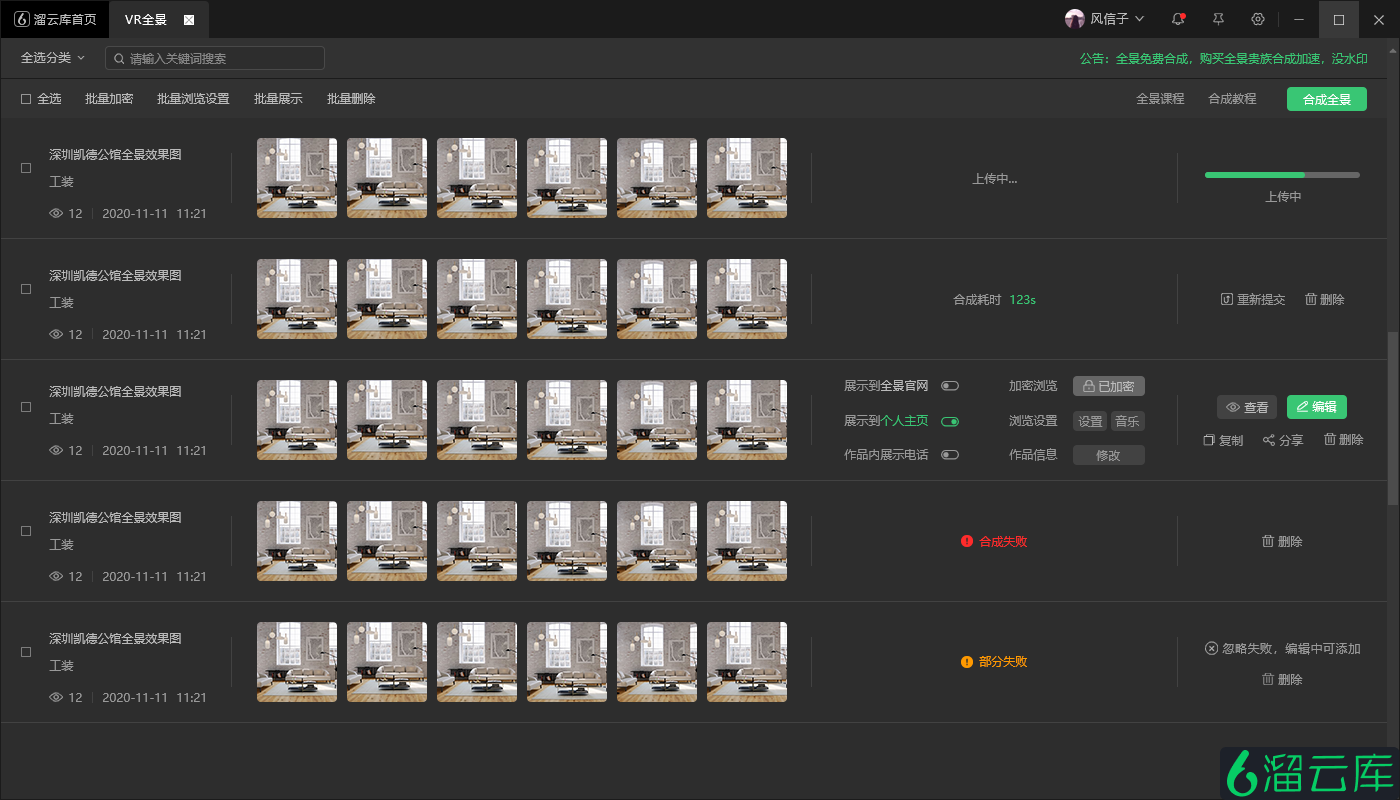Screen dimensions: 1400x800
Task: Check the checkbox of 部分失败 row
Action: tap(26, 652)
